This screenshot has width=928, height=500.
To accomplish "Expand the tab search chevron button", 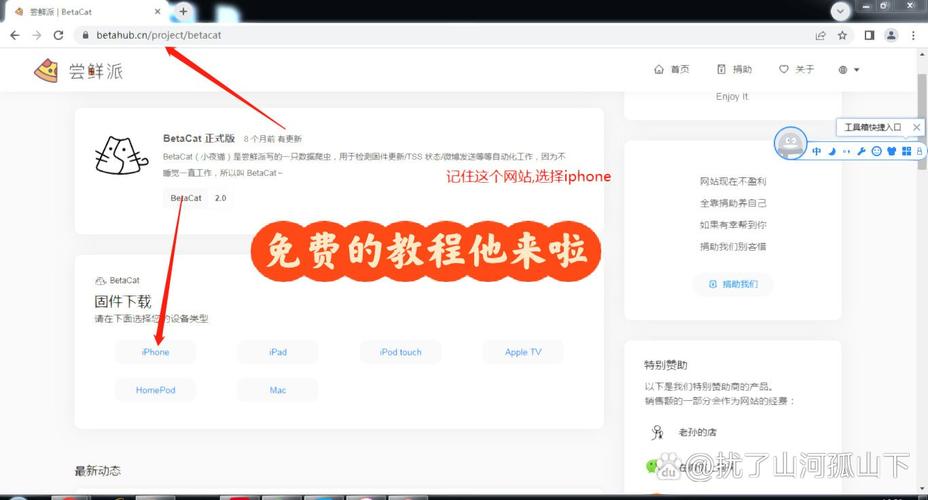I will click(x=840, y=11).
